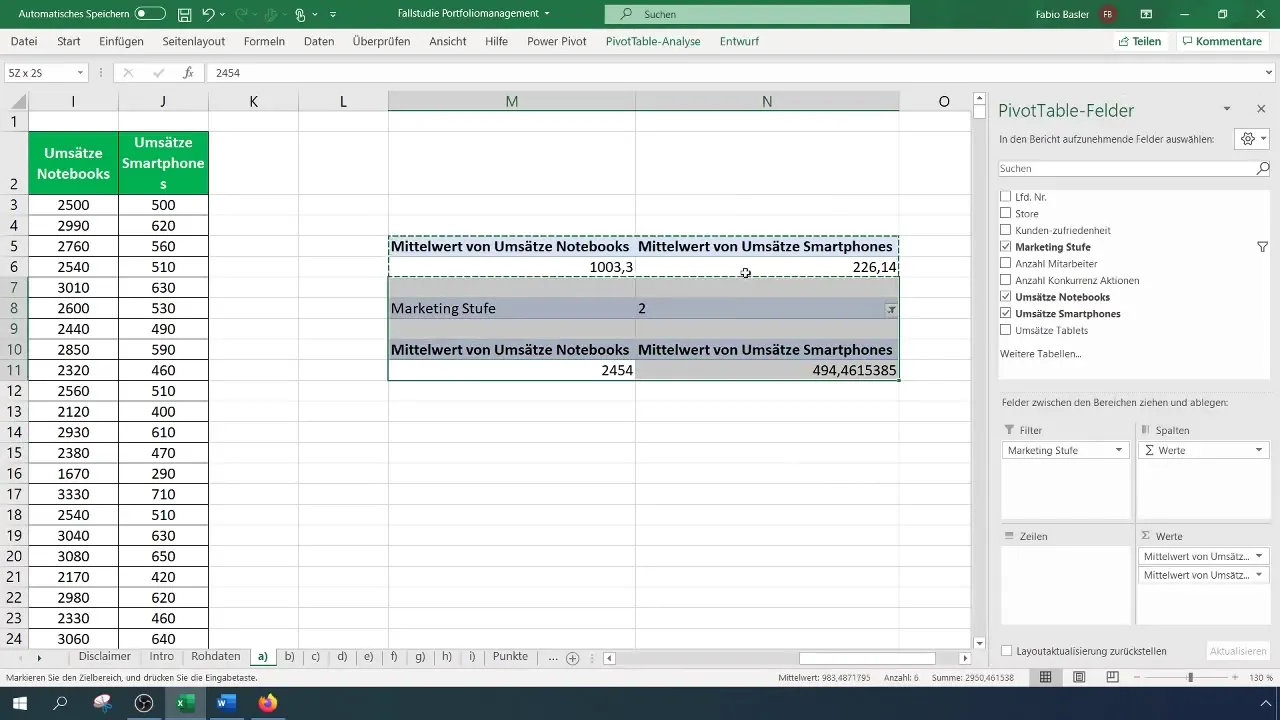Check the Anzahl Mitarbeiter field checkbox
Image resolution: width=1280 pixels, height=720 pixels.
1006,264
